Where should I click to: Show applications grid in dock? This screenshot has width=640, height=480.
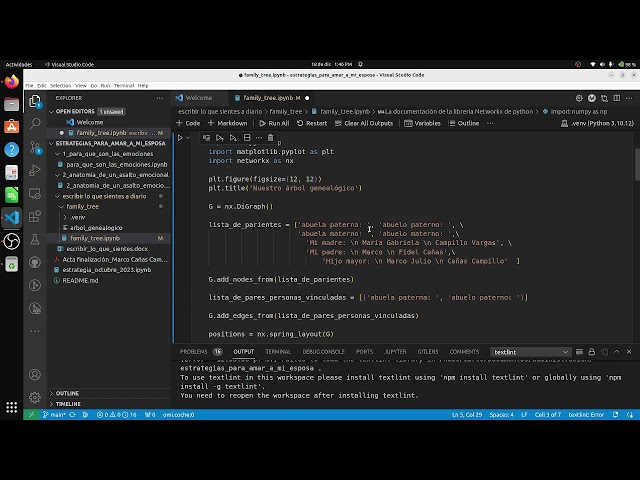pos(11,407)
